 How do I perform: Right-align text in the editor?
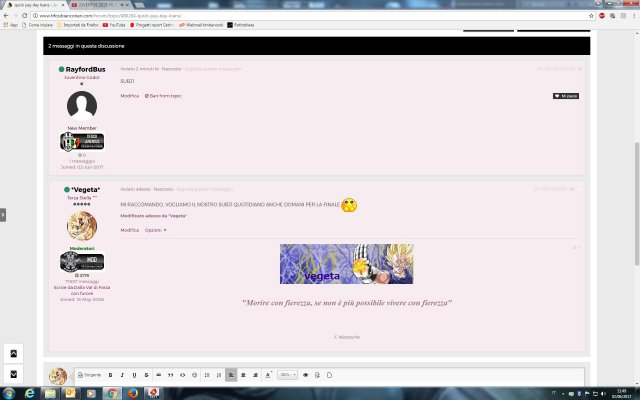click(255, 375)
